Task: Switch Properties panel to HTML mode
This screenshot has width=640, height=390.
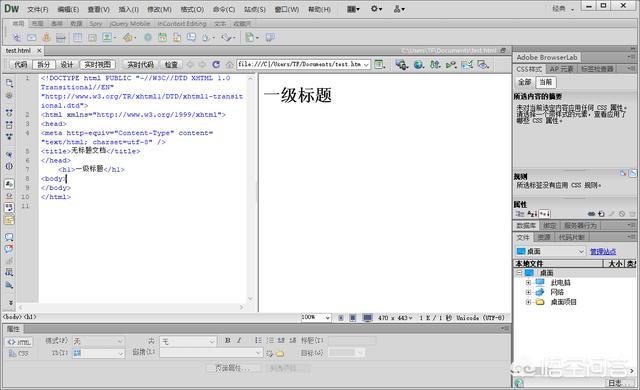Action: (20, 342)
